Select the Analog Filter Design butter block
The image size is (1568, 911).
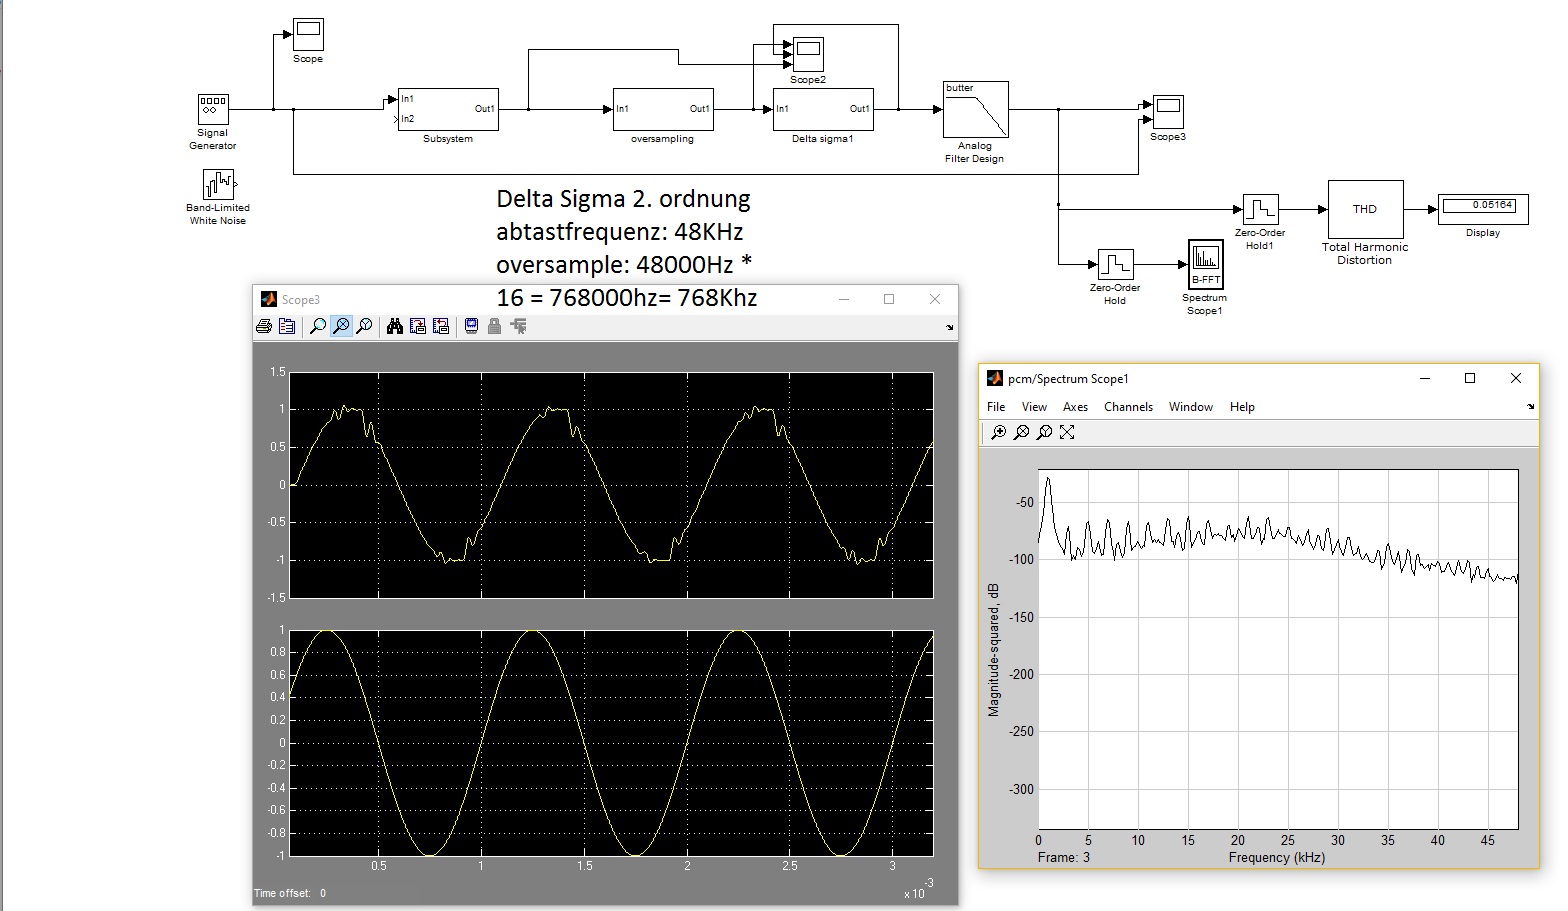pos(975,109)
